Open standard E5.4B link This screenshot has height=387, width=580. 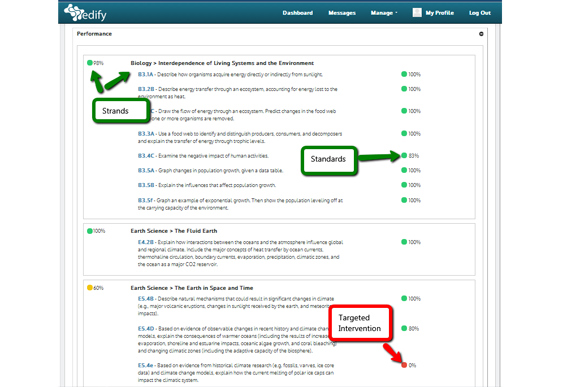click(145, 299)
